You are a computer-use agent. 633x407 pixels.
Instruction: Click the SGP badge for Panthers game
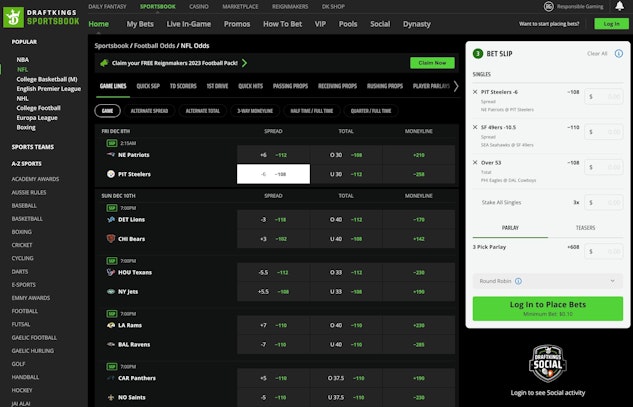(x=111, y=367)
